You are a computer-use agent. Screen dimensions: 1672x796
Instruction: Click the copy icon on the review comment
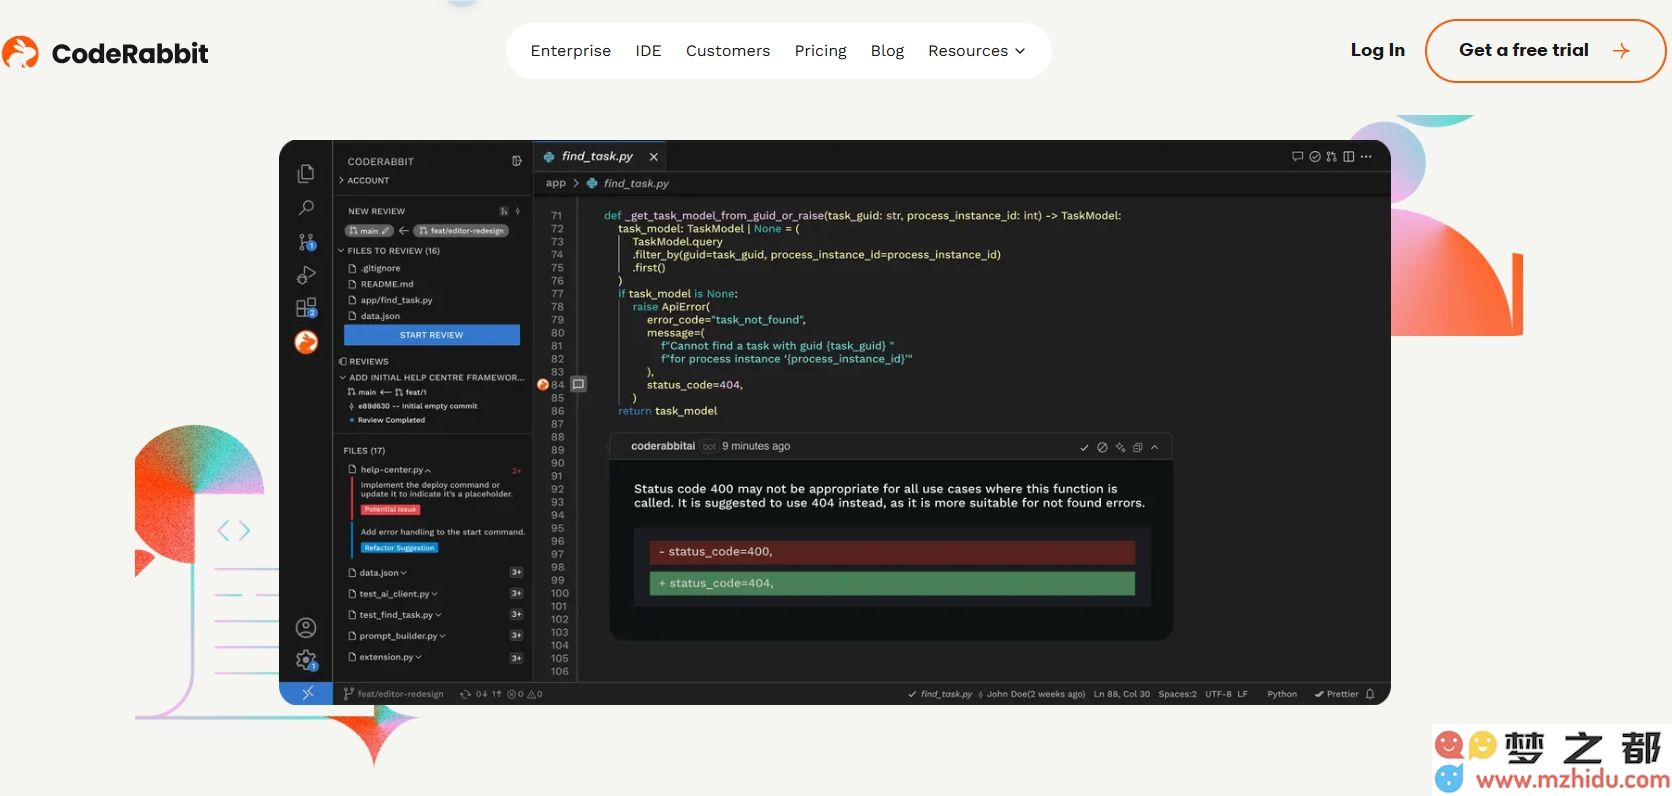pos(1137,447)
